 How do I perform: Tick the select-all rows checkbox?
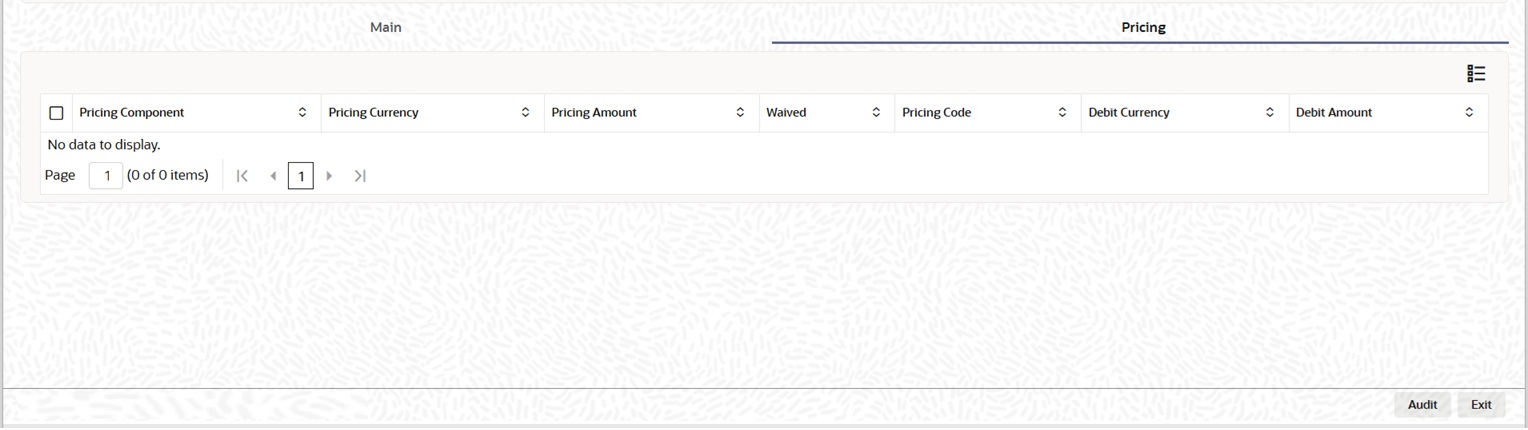[56, 113]
